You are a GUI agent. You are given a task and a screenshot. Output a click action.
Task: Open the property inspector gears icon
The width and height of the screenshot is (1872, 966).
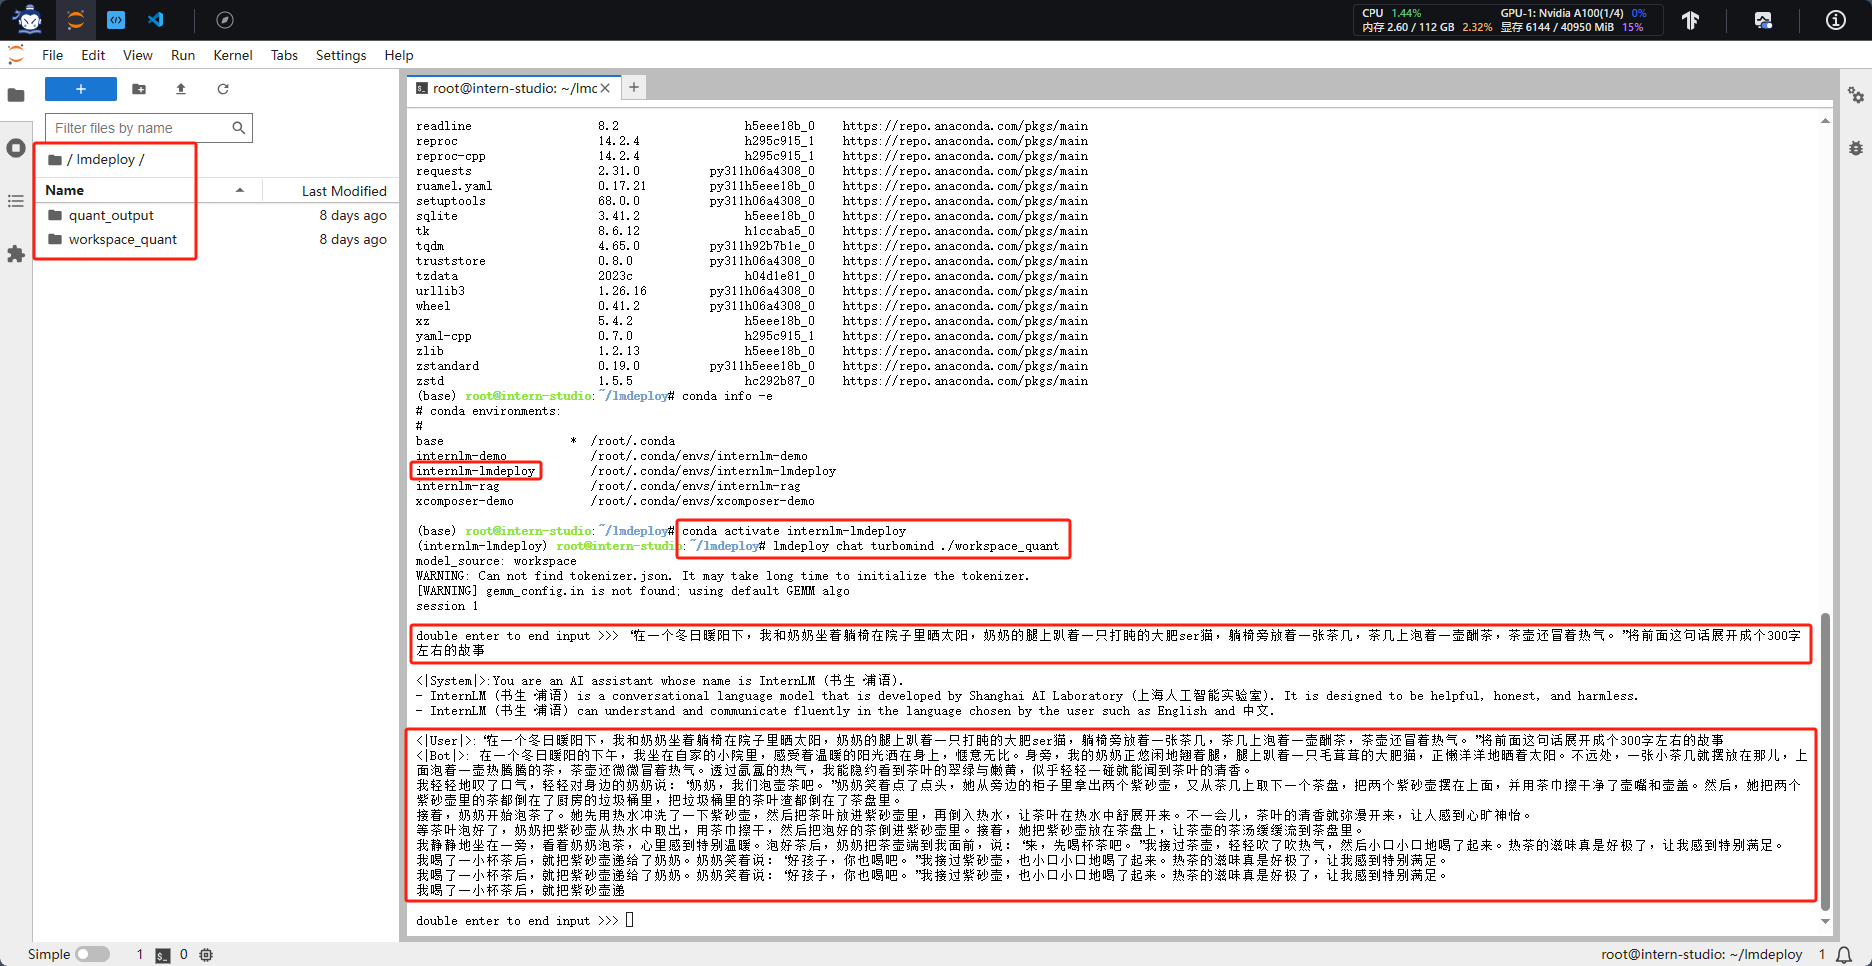1856,95
